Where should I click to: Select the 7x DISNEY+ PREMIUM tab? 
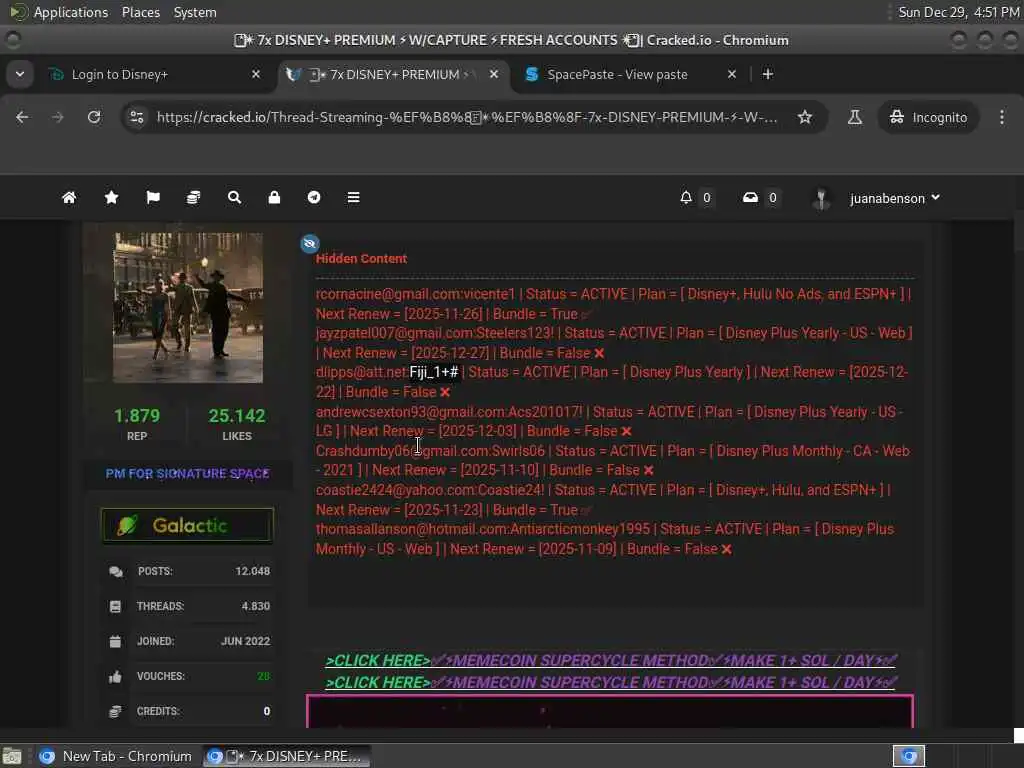pos(392,74)
